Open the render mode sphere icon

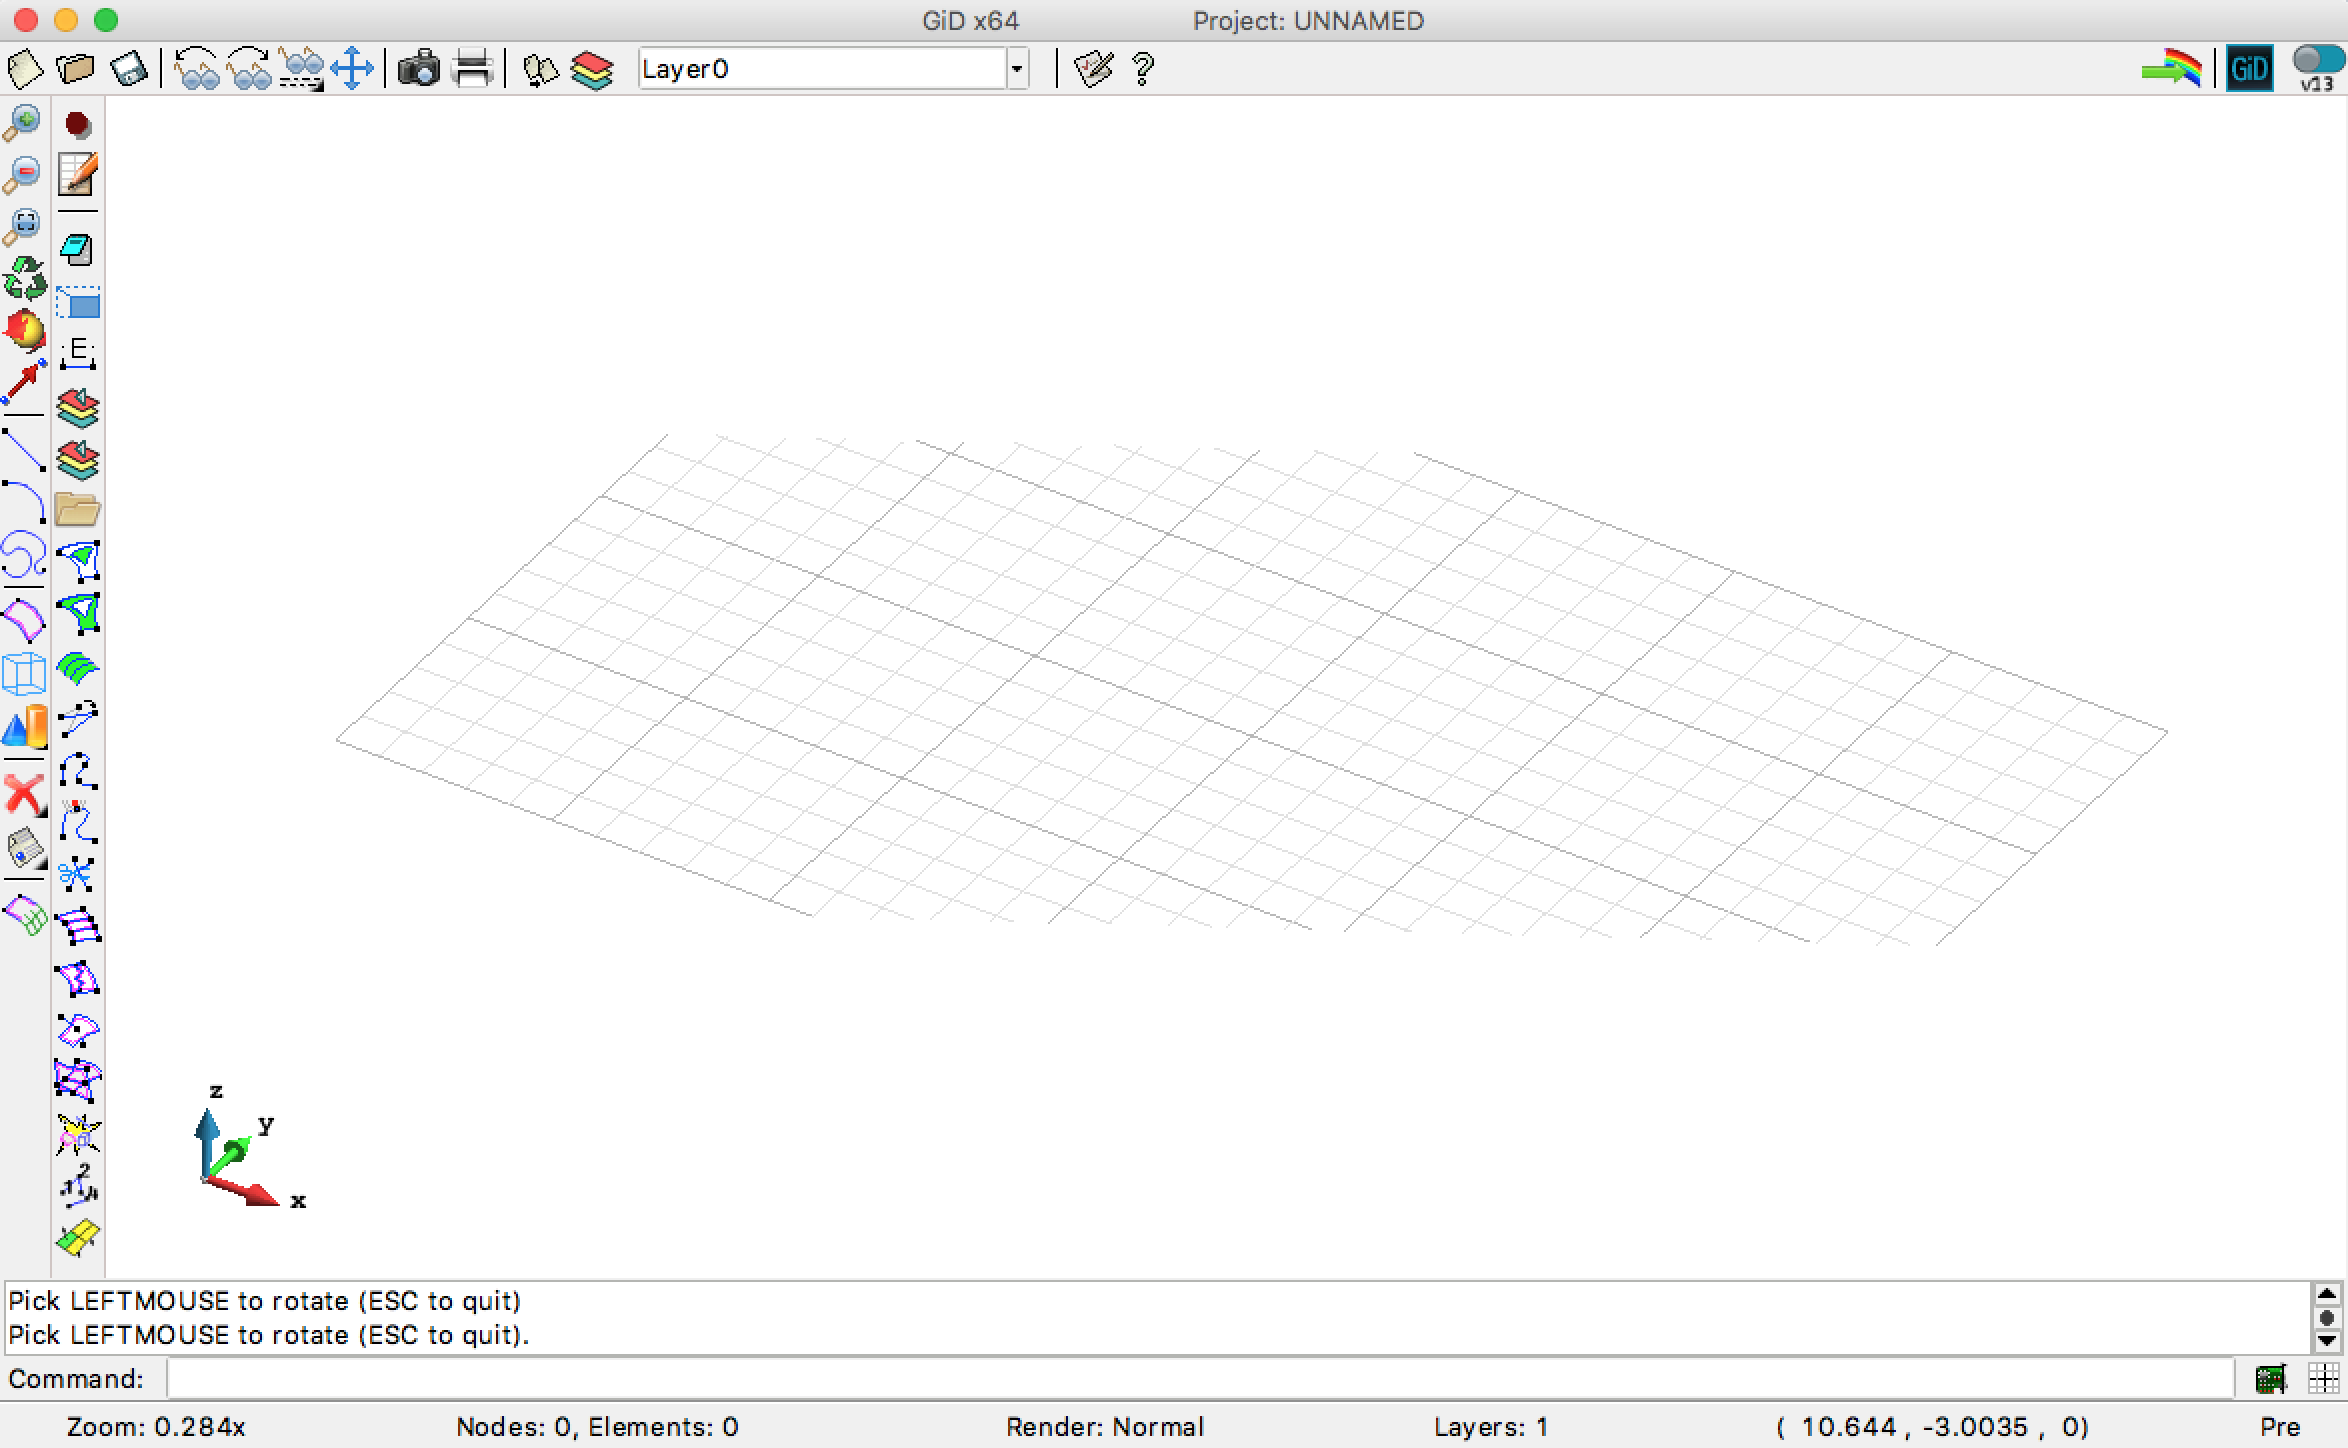click(x=24, y=330)
